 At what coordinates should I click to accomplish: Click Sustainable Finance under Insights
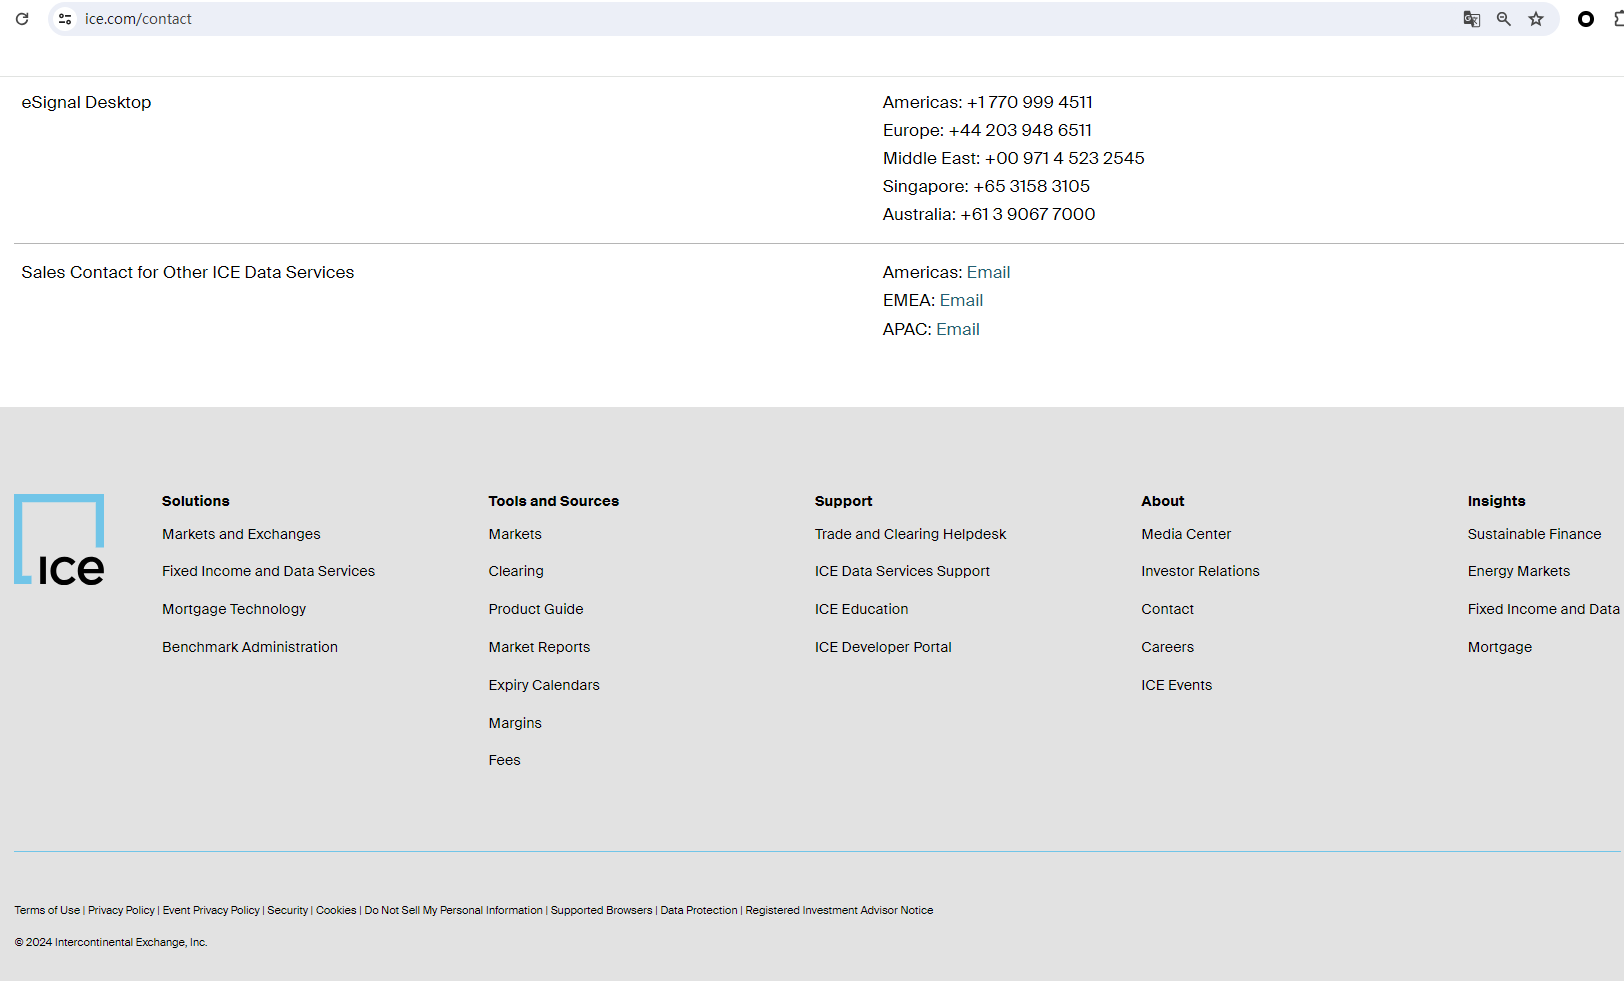[x=1534, y=534]
